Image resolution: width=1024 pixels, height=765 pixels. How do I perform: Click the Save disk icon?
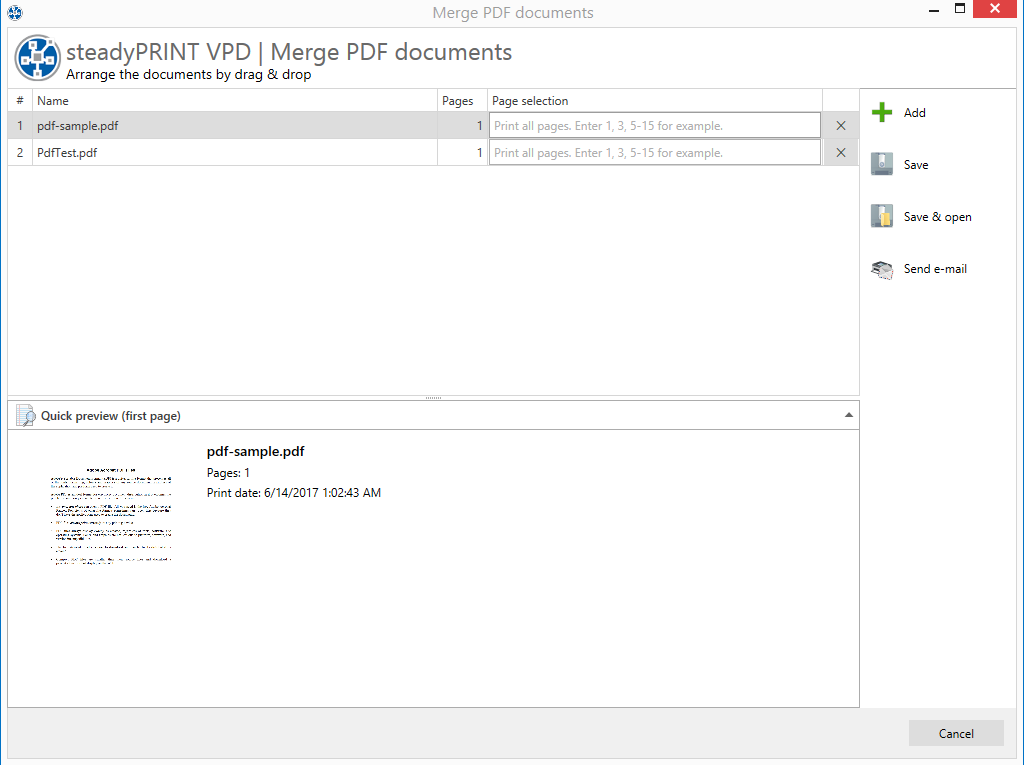(x=882, y=164)
